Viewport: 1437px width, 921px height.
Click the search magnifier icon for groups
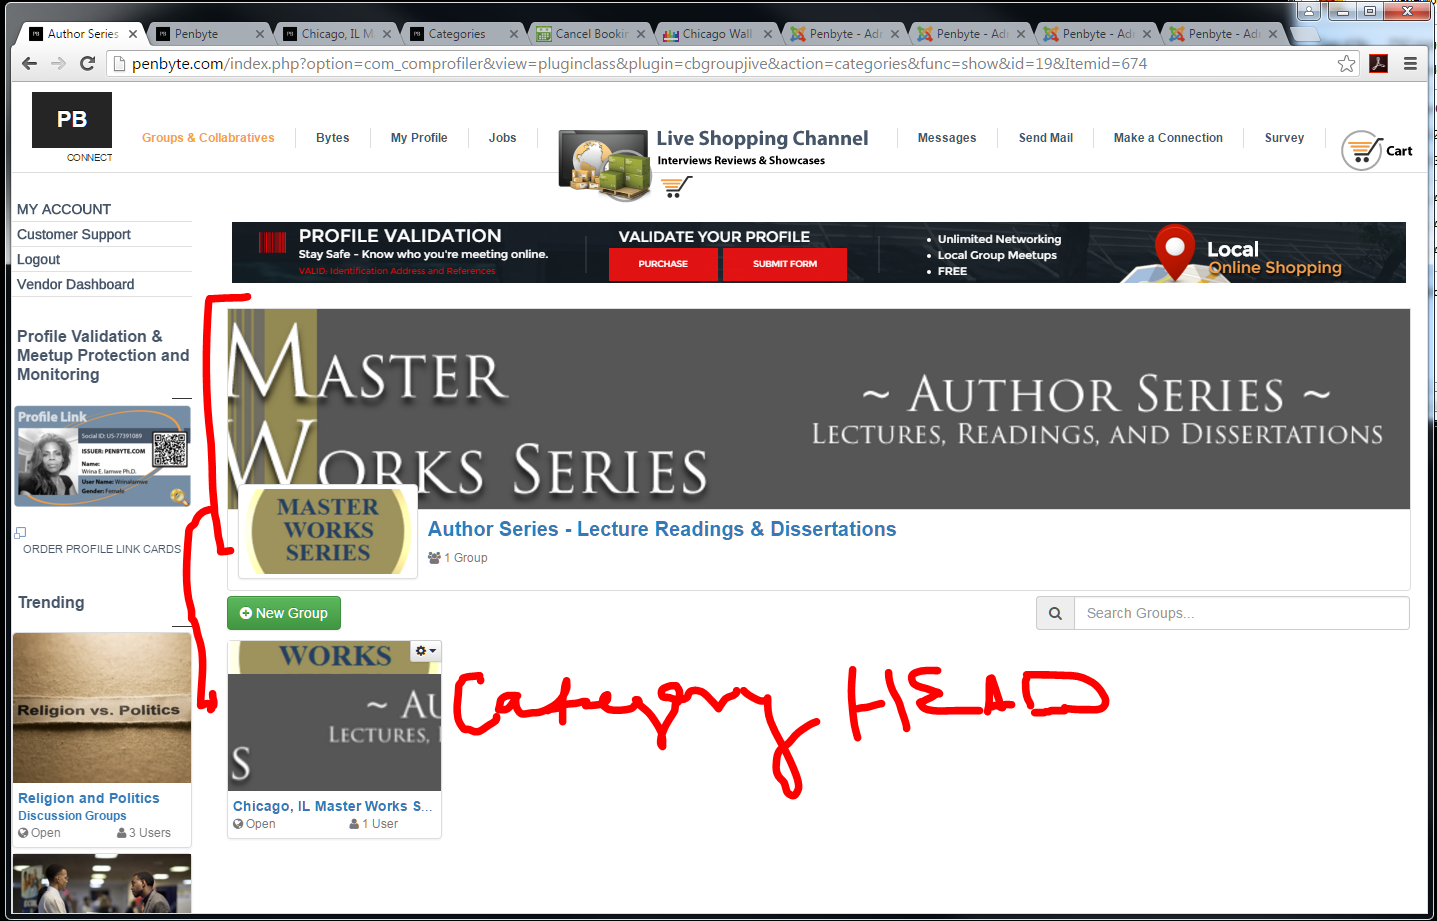click(x=1055, y=613)
